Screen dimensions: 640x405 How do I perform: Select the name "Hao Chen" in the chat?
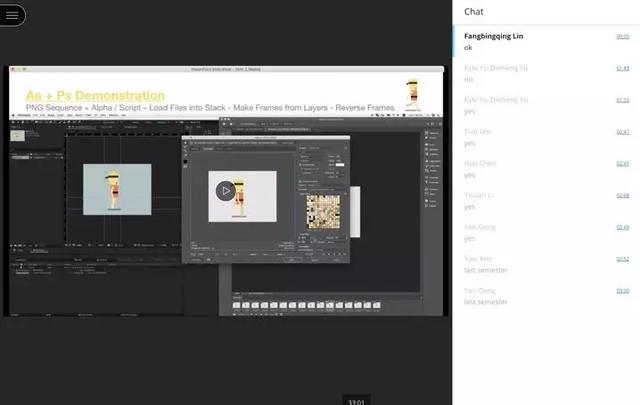pos(480,163)
